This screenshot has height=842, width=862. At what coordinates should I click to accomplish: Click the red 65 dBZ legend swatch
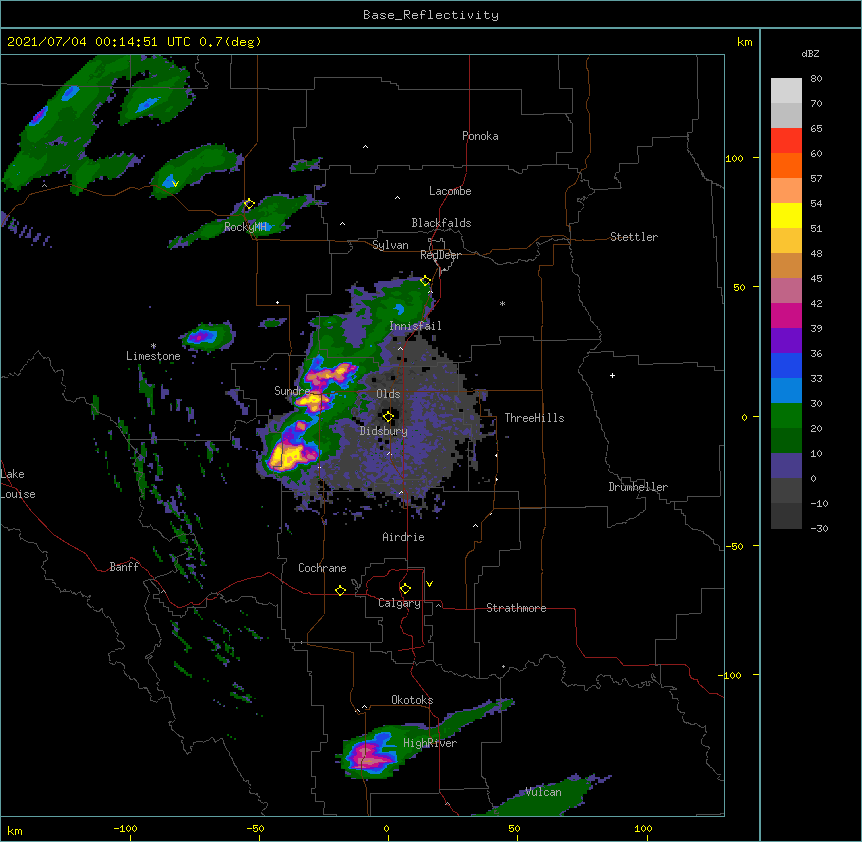786,140
